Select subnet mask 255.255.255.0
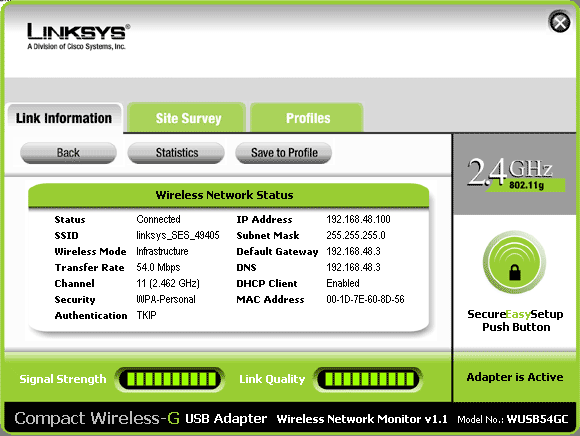 (x=356, y=235)
